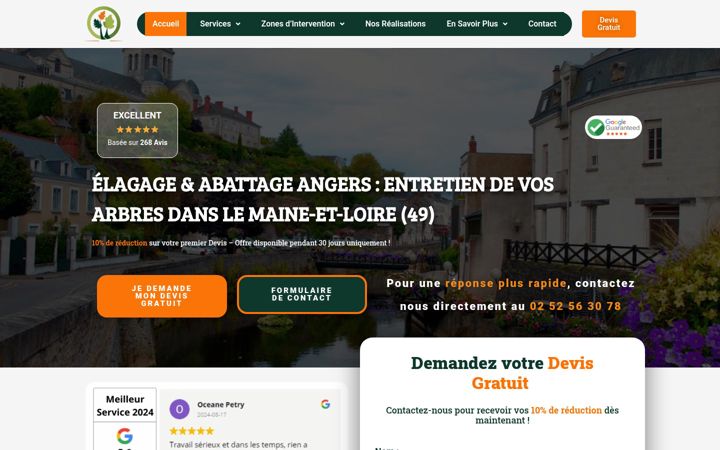
Task: Go to the Contact page
Action: tap(542, 24)
